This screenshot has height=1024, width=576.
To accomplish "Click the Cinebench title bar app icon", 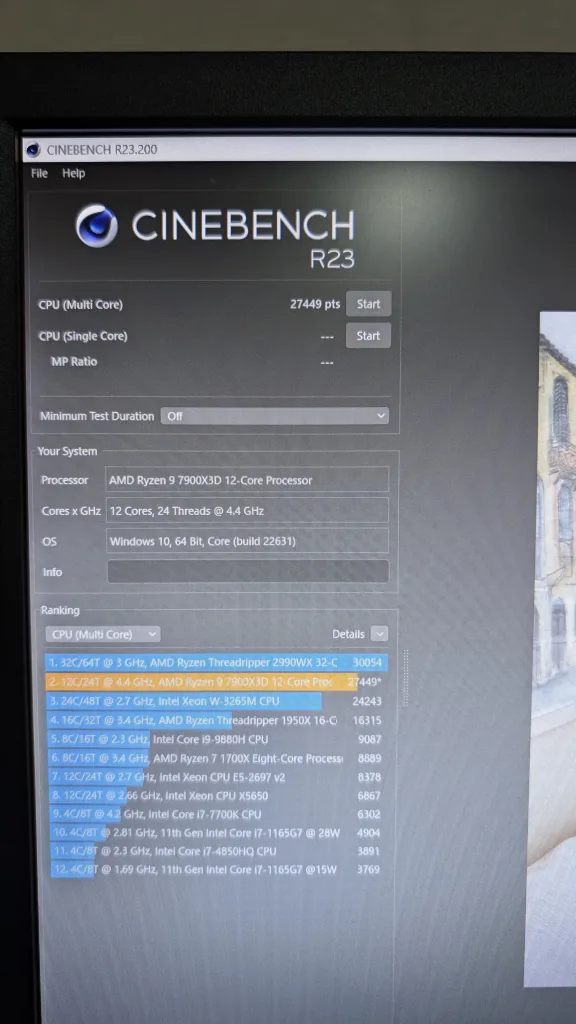I will (x=33, y=150).
